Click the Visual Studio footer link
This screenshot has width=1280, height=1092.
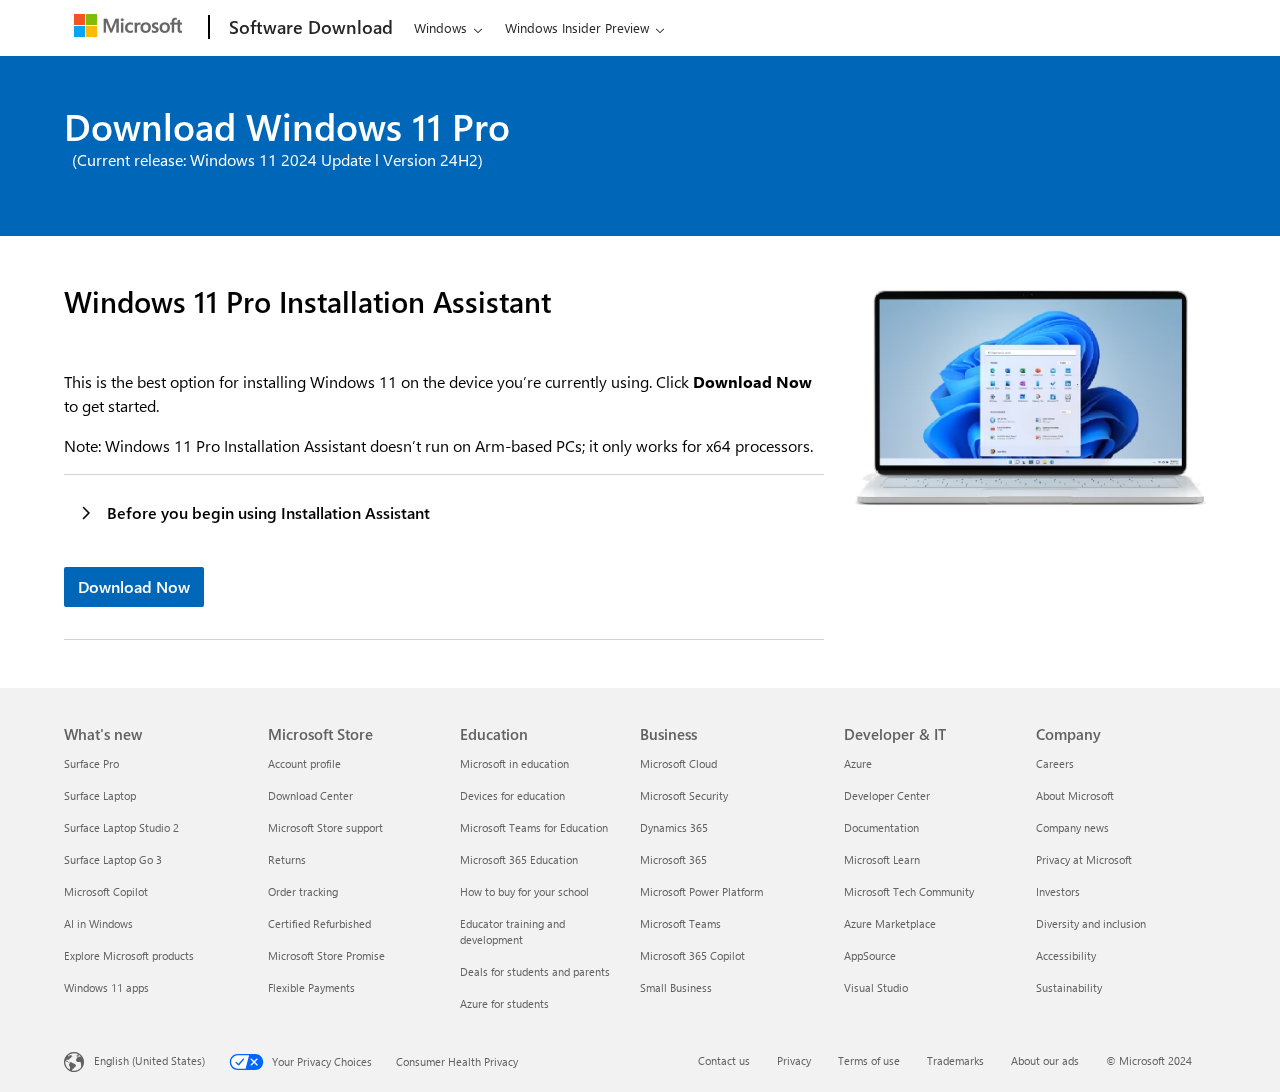pyautogui.click(x=876, y=988)
